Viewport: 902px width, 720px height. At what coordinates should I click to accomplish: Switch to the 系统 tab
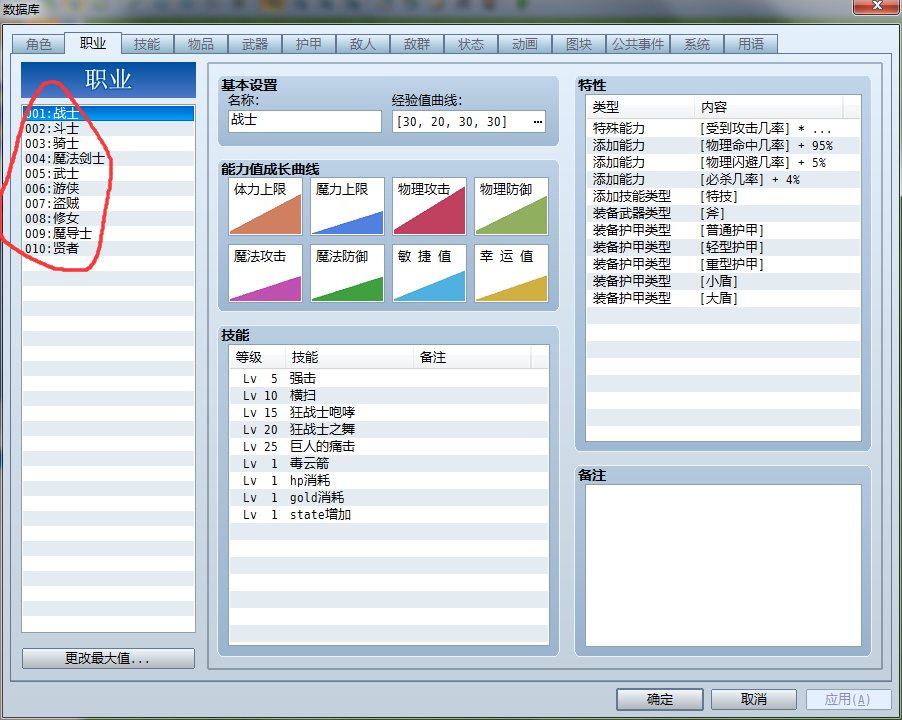(x=697, y=44)
